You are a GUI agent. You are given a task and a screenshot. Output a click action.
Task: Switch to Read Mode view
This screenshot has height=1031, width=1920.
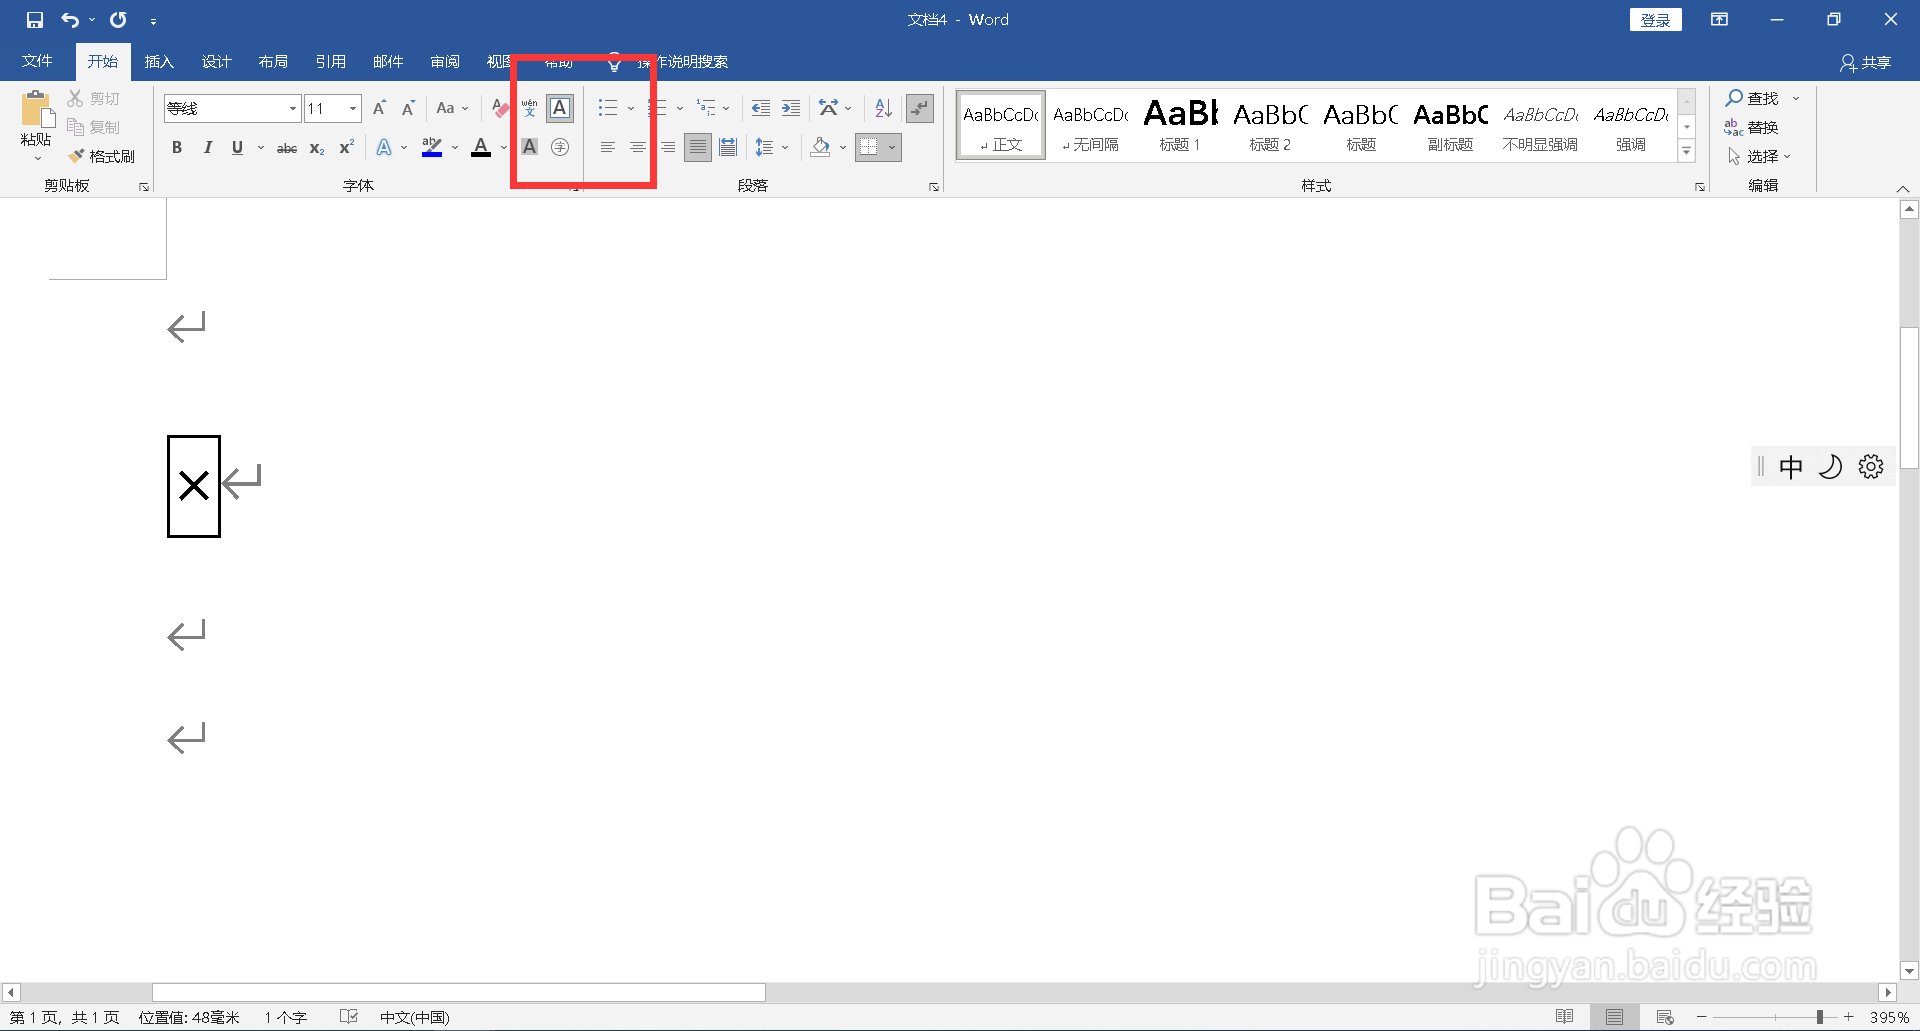pos(1565,1017)
